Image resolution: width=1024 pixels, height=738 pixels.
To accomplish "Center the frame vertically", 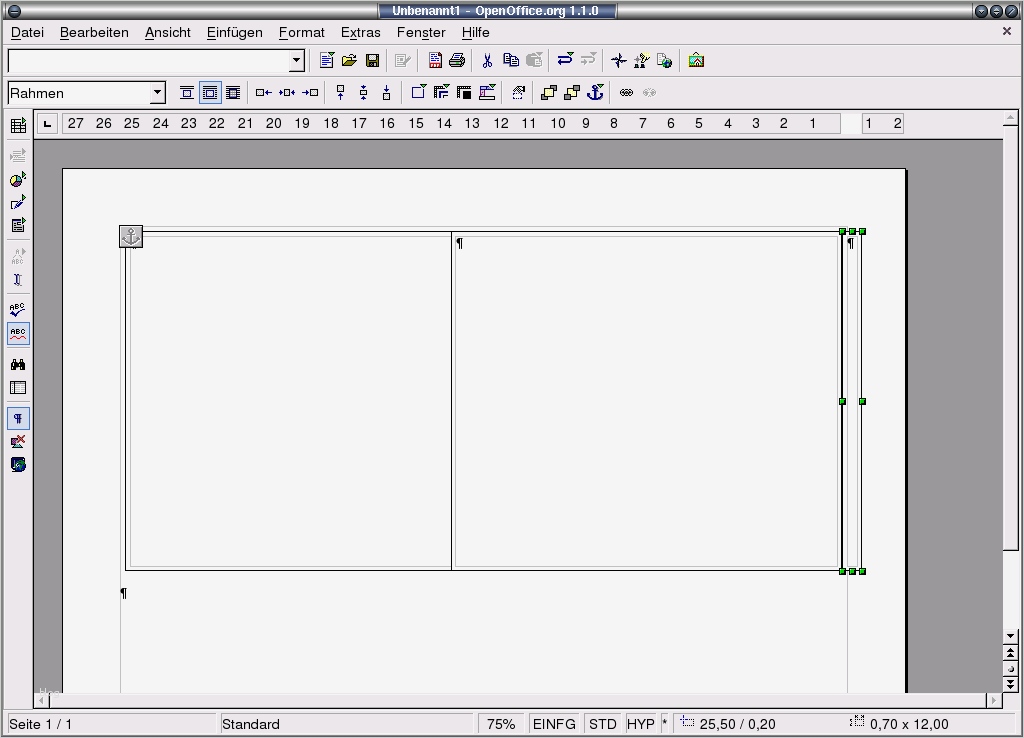I will click(x=364, y=93).
